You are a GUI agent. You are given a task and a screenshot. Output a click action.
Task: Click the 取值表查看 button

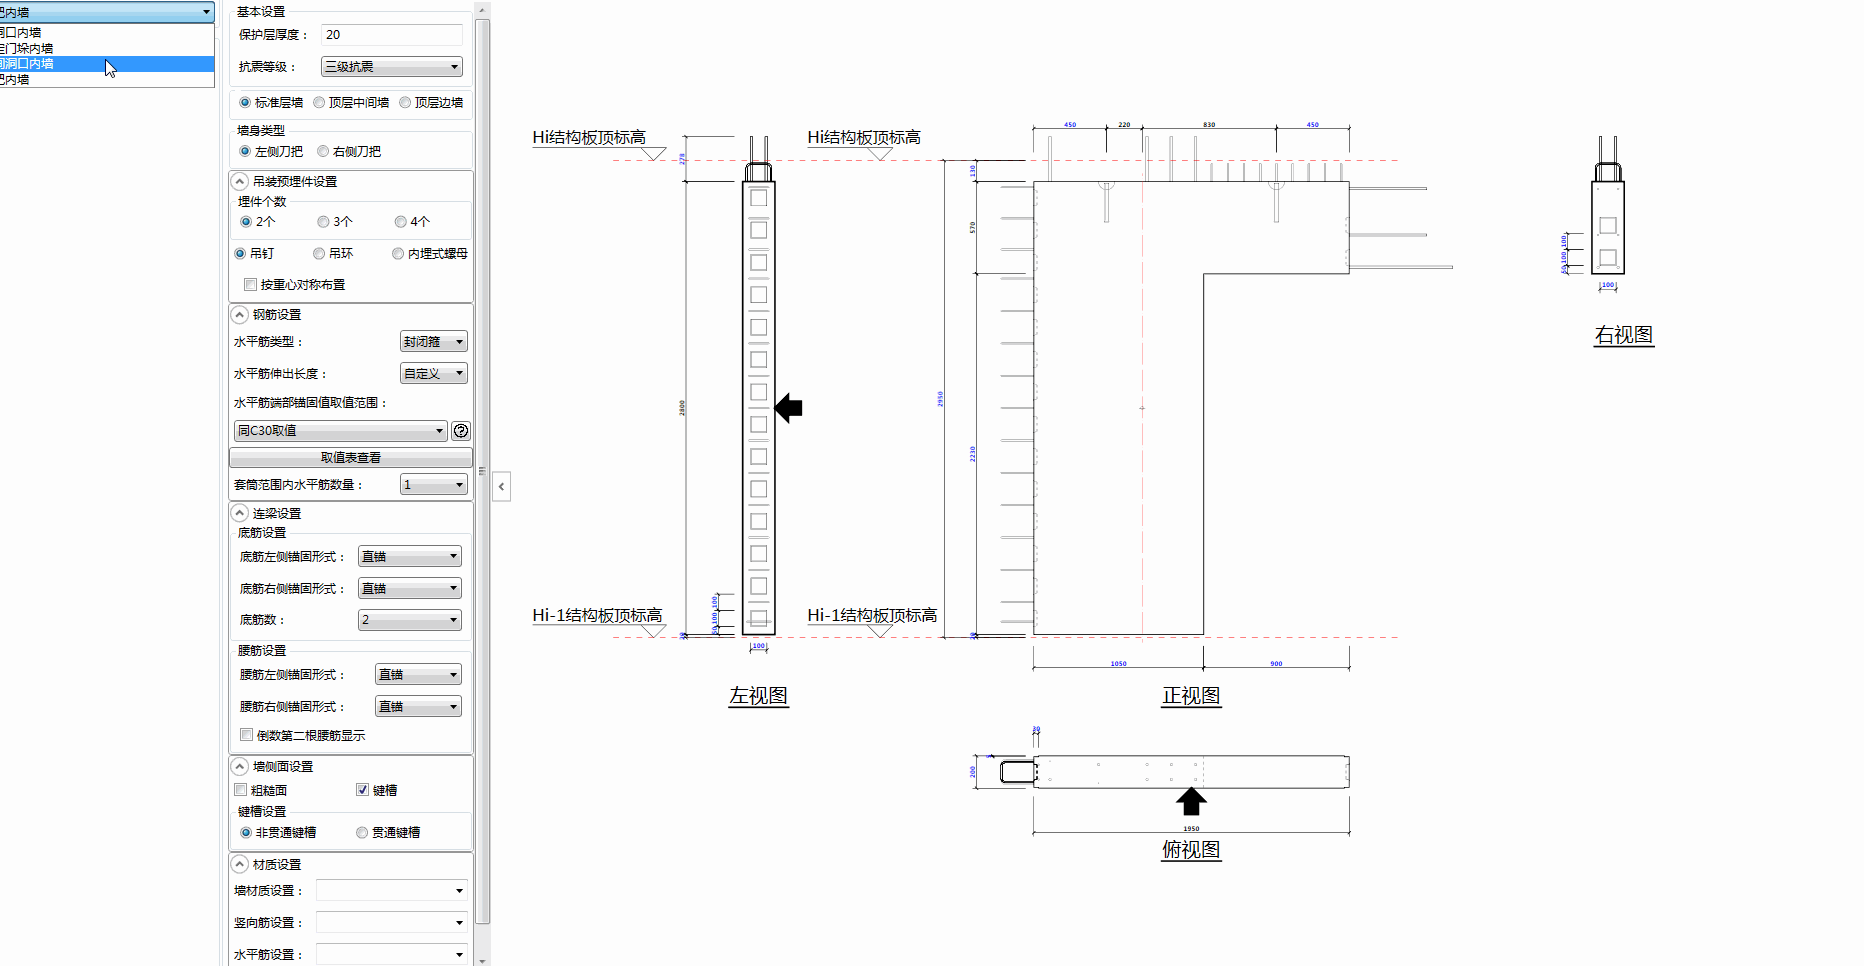click(x=350, y=458)
